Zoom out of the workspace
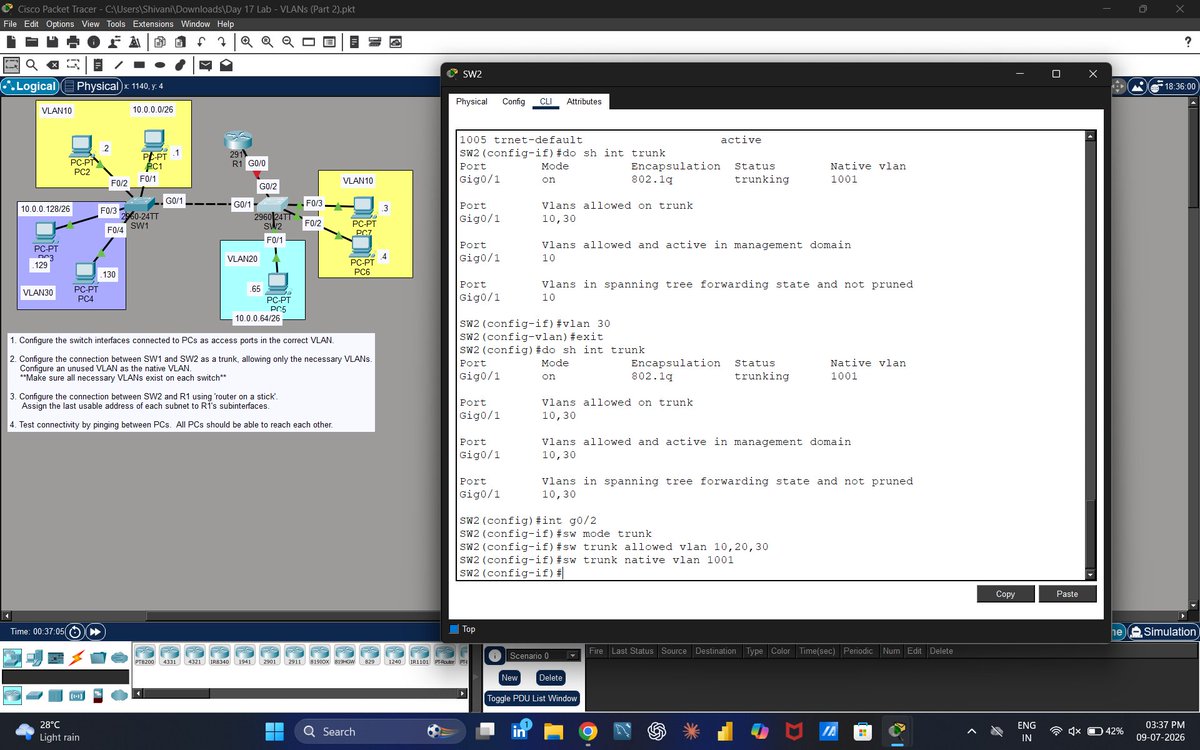The height and width of the screenshot is (750, 1200). click(288, 42)
